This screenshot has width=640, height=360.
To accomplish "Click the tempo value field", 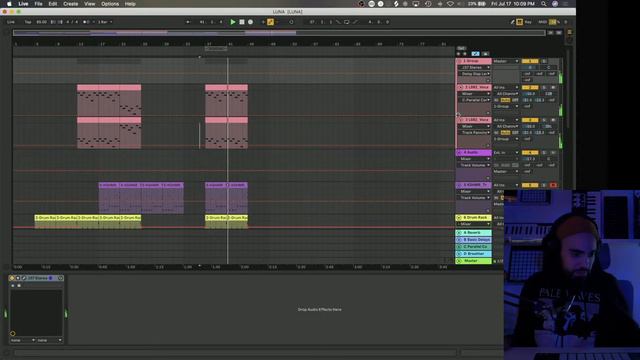I will pos(41,22).
